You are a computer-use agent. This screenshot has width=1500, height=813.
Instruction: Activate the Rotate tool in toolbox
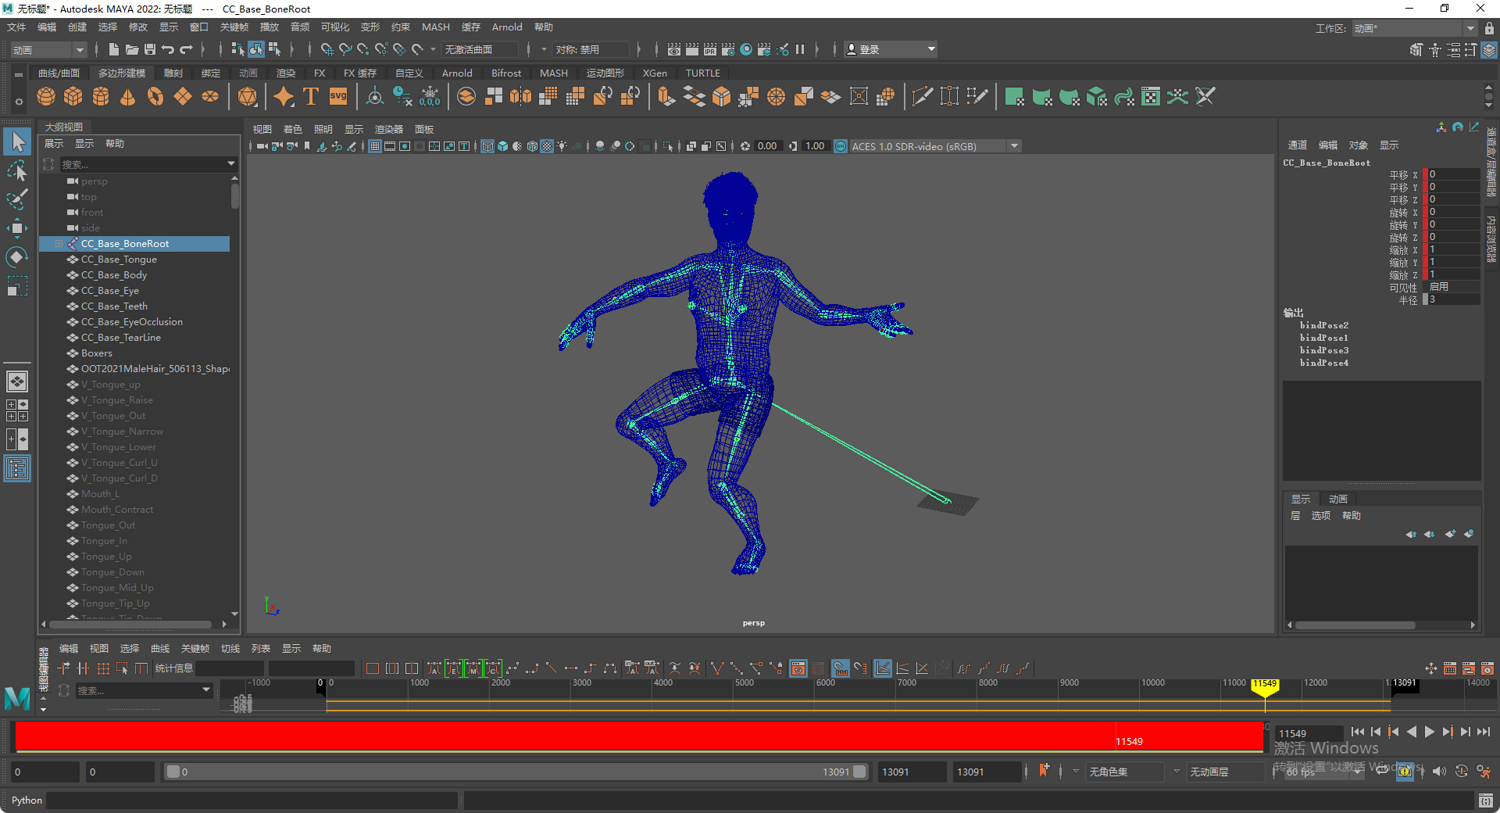[17, 257]
